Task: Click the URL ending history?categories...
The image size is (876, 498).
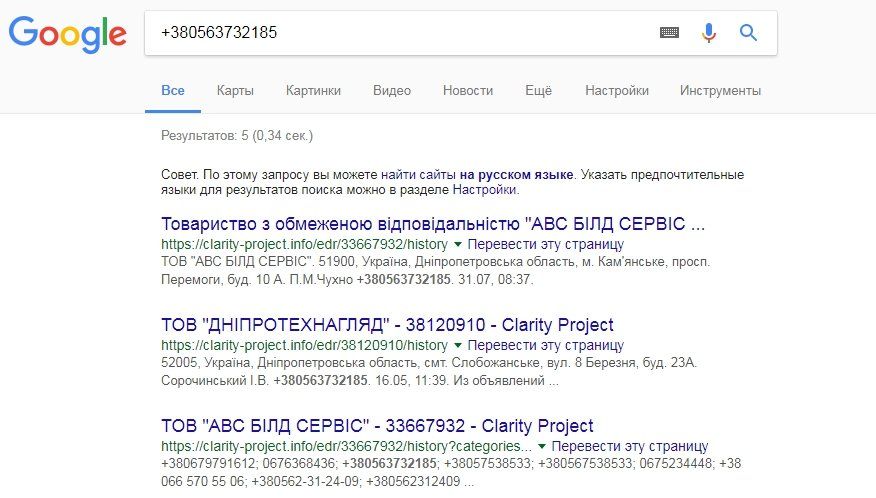Action: pyautogui.click(x=346, y=447)
